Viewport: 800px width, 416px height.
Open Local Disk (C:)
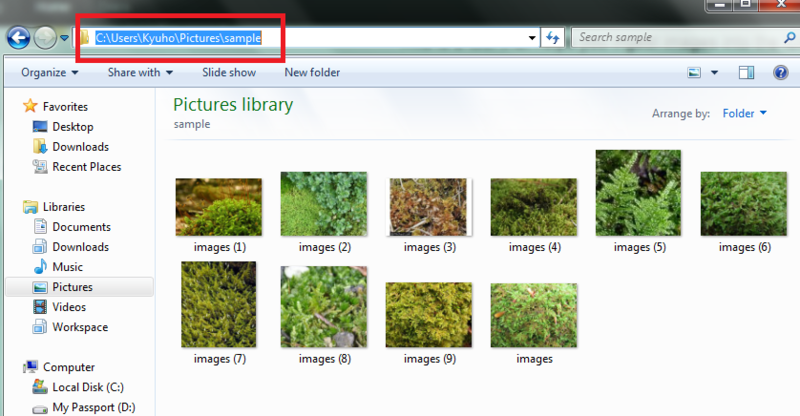[88, 387]
